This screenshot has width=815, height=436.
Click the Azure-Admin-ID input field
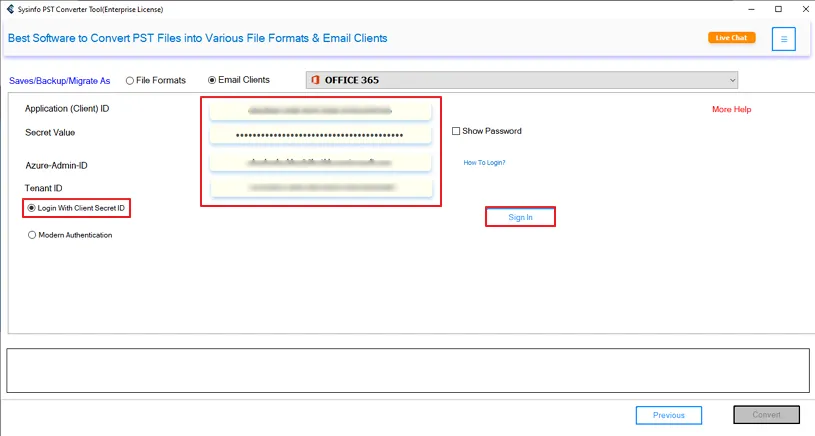[x=321, y=163]
